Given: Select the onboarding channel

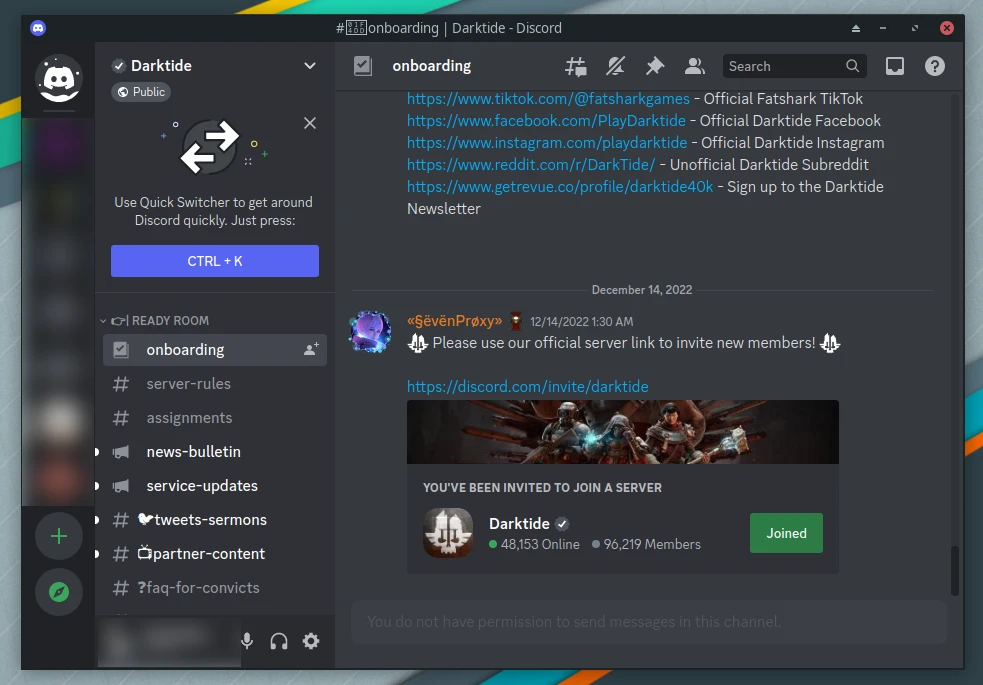Looking at the screenshot, I should point(214,350).
